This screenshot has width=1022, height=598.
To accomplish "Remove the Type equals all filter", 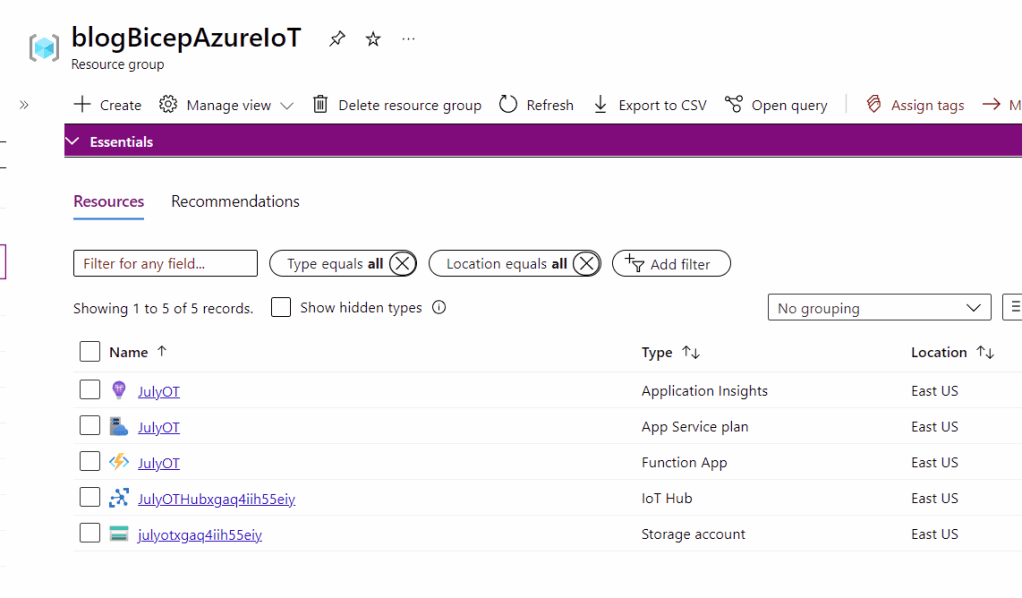I will click(402, 264).
